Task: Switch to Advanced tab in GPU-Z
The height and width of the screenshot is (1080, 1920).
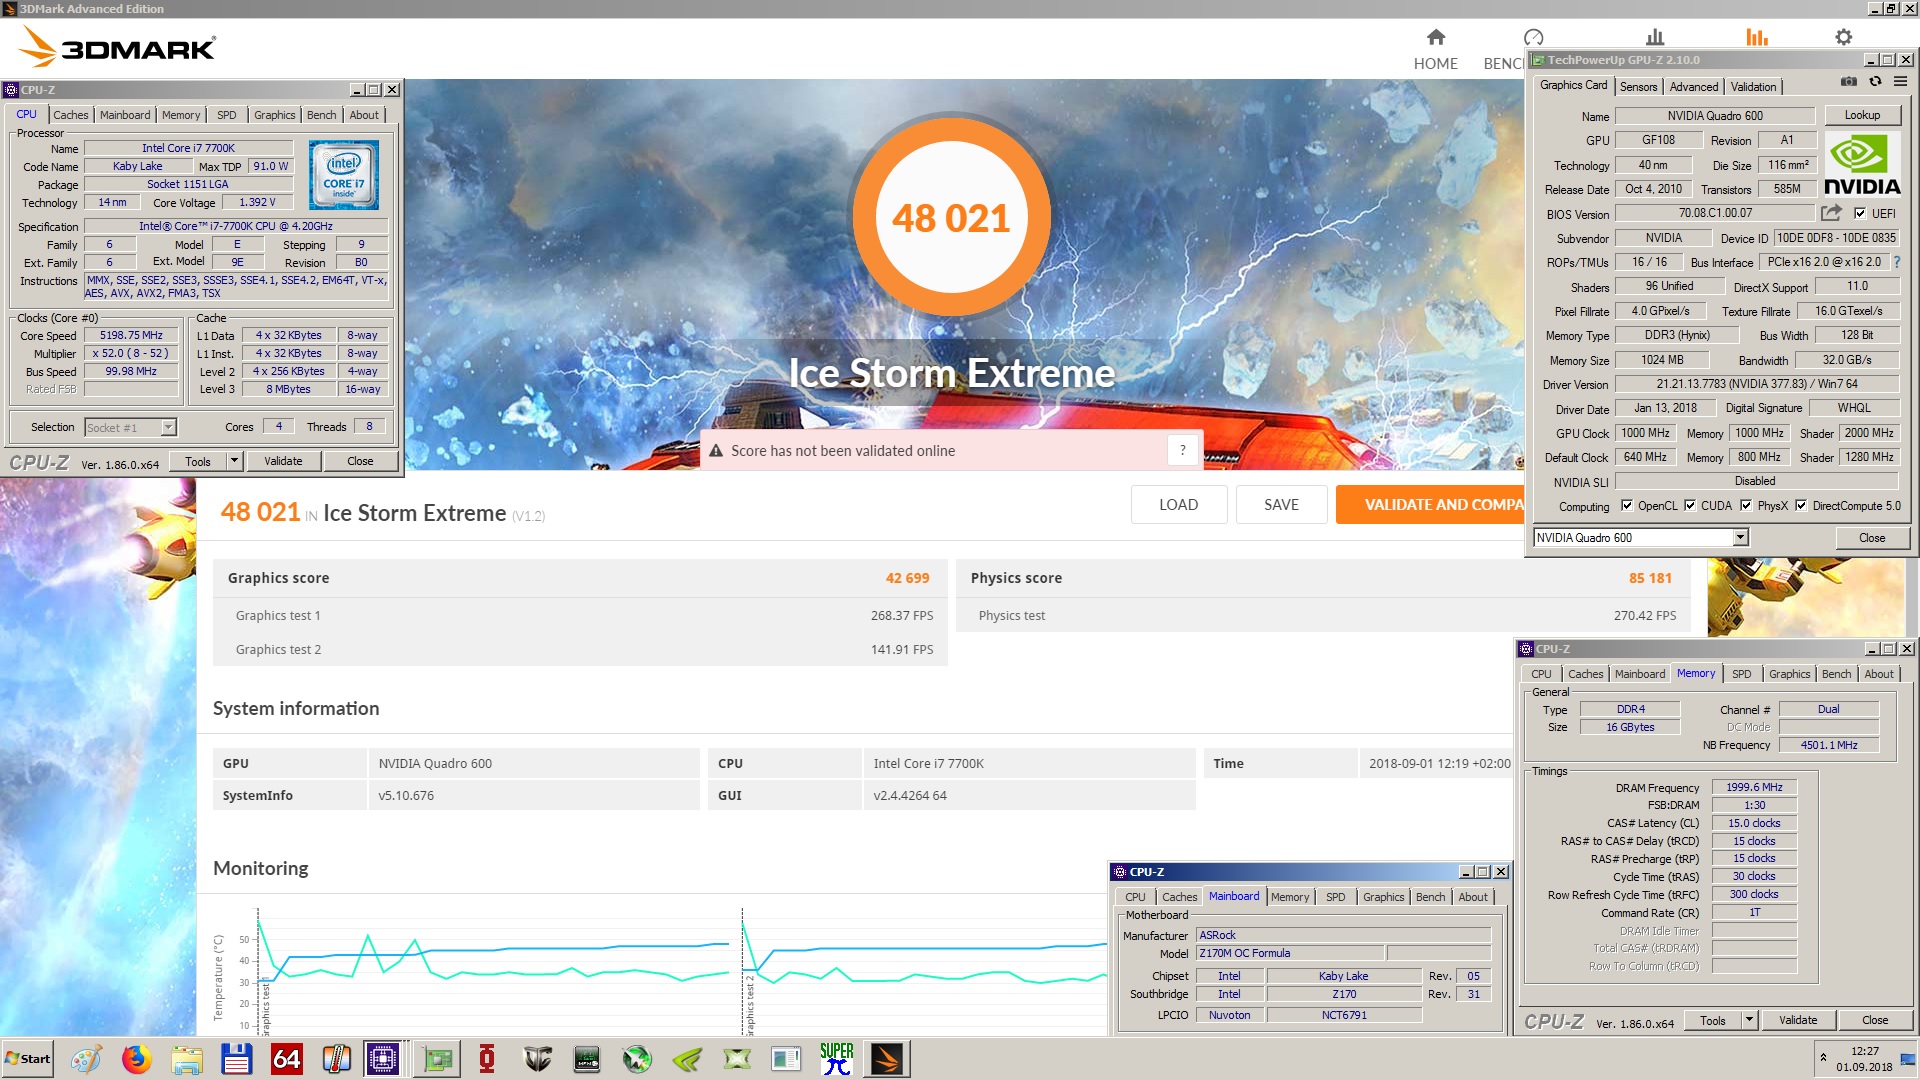Action: (1694, 87)
